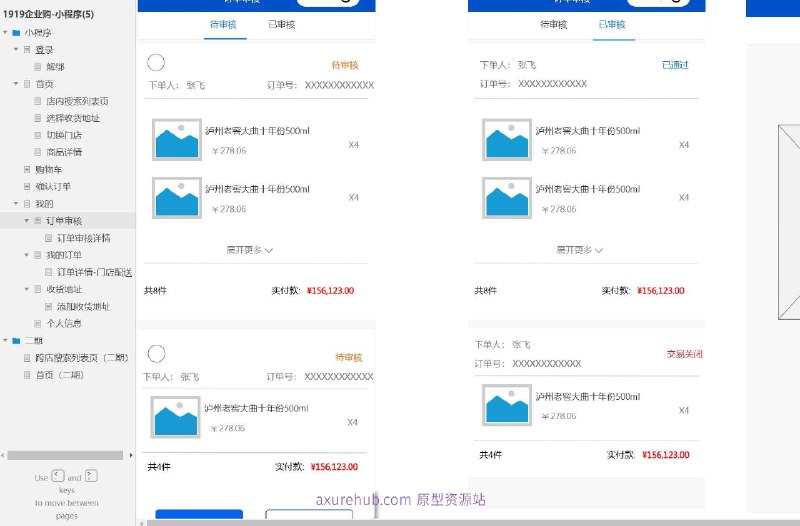Image resolution: width=800 pixels, height=526 pixels.
Task: Collapse the 我的 tree arrow
Action: point(16,204)
